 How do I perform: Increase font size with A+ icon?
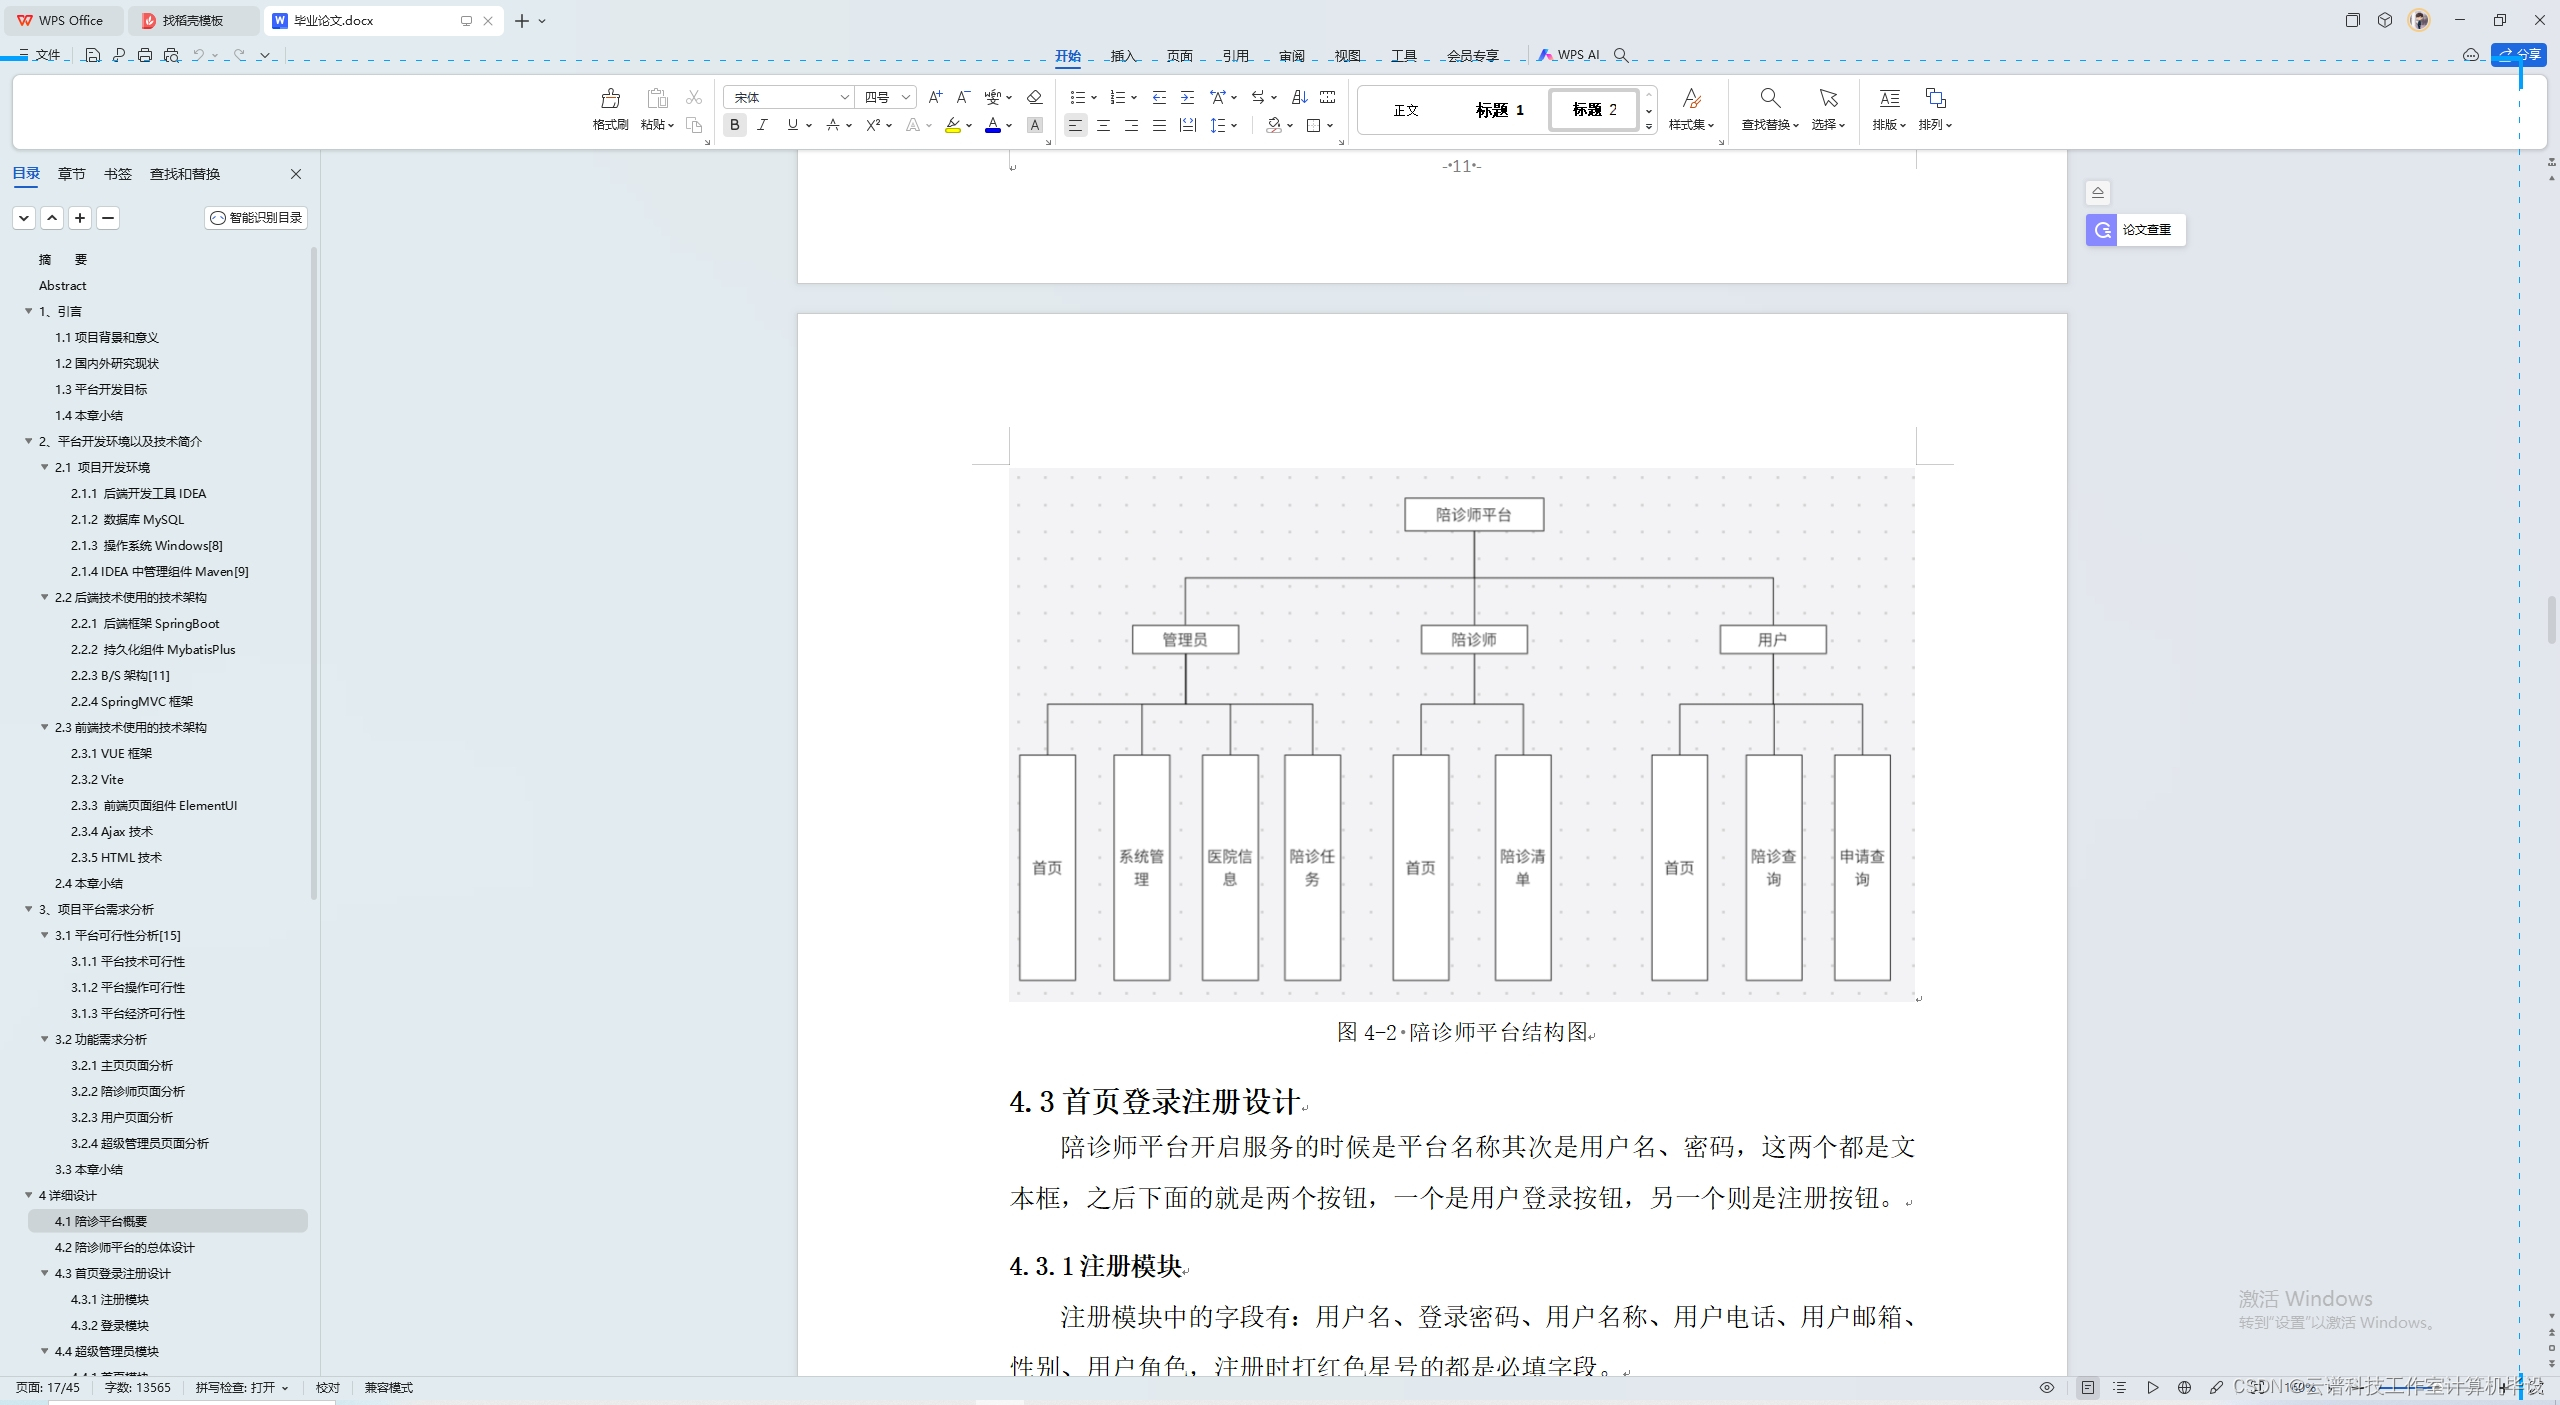935,97
